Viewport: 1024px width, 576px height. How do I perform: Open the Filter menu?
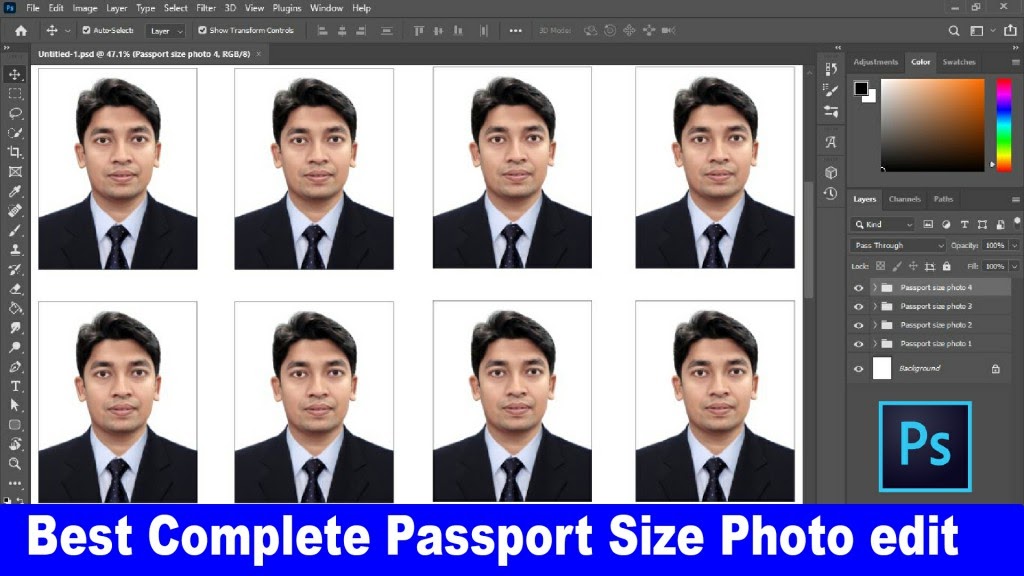(x=207, y=7)
